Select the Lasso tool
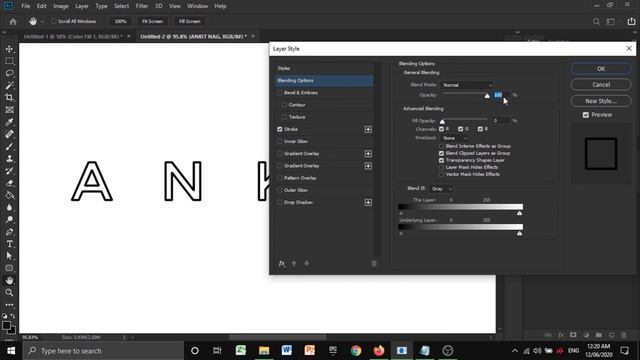This screenshot has width=640, height=360. [x=9, y=73]
